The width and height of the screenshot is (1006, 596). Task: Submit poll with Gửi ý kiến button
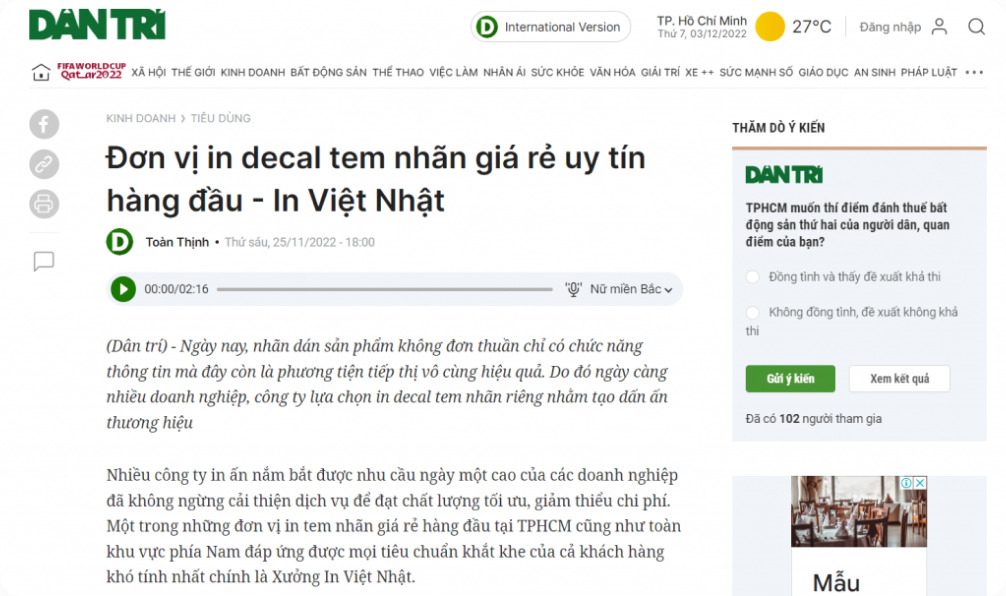pos(790,379)
